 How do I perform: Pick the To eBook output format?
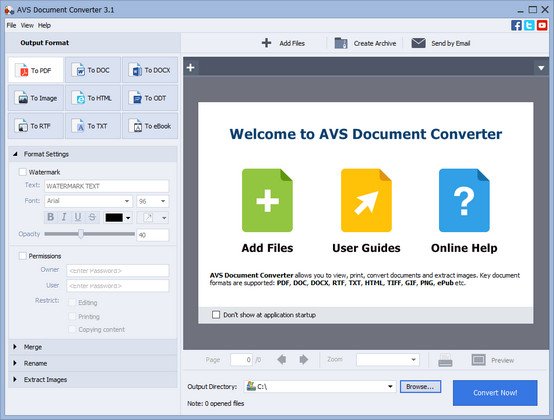(x=150, y=126)
